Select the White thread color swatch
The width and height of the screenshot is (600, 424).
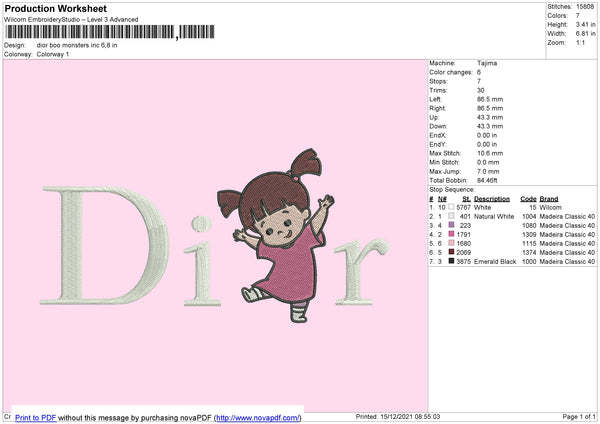[x=451, y=207]
